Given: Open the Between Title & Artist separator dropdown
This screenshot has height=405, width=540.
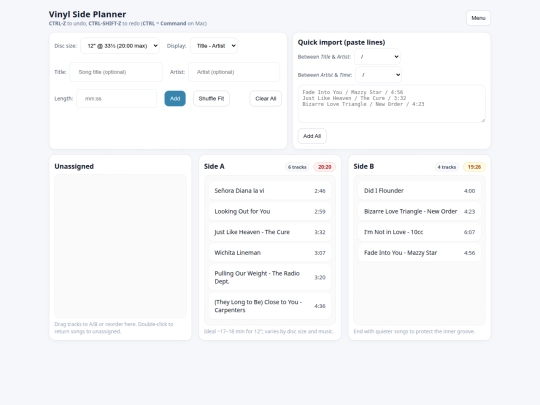Looking at the screenshot, I should (x=377, y=57).
